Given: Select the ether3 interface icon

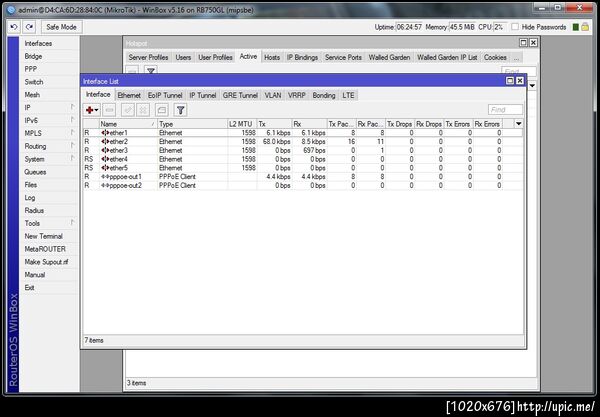Looking at the screenshot, I should pos(105,150).
